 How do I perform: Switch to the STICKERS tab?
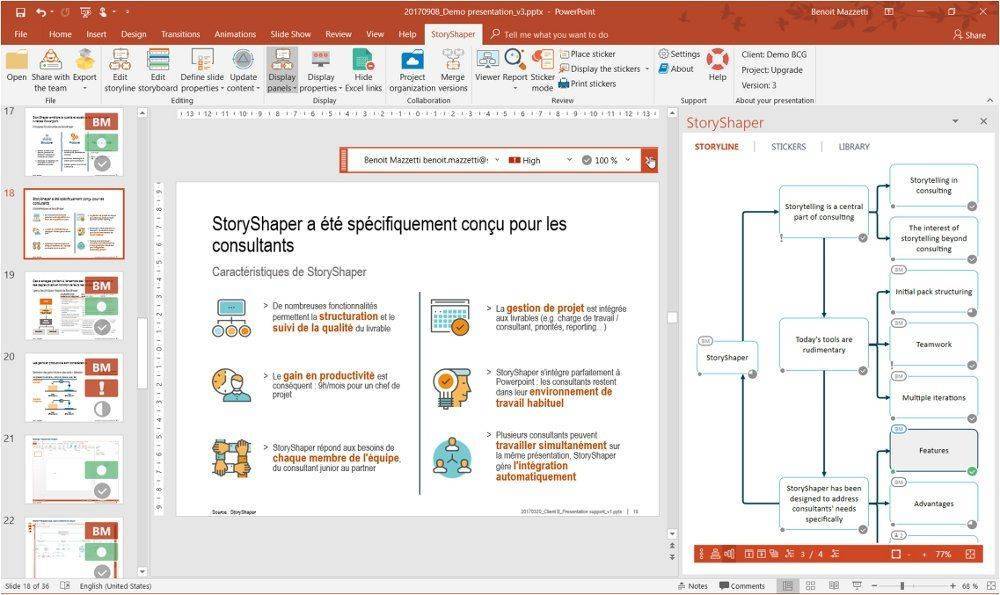[x=788, y=147]
